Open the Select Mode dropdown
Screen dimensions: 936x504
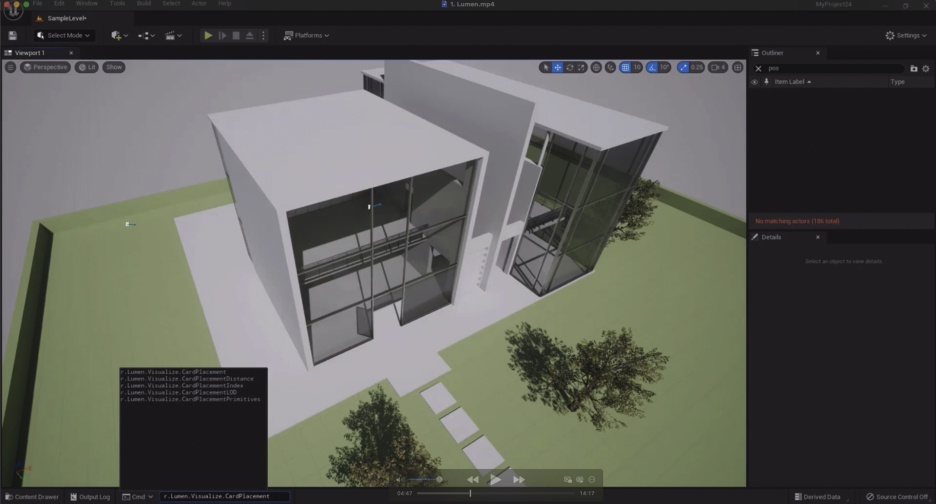pos(63,36)
